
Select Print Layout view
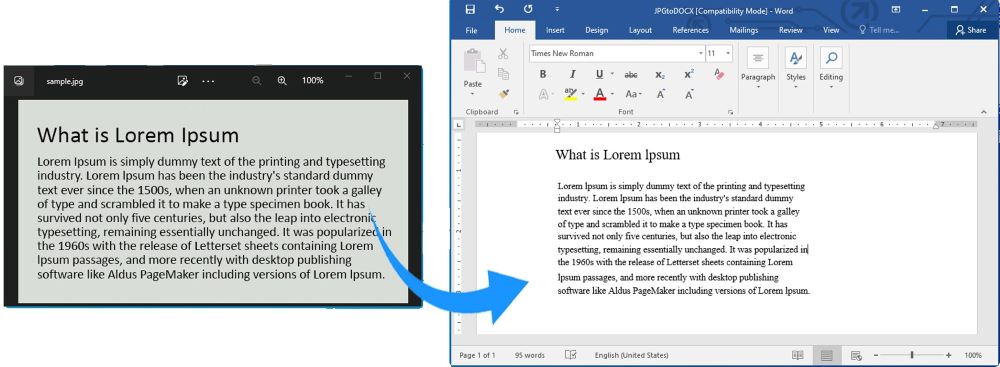pyautogui.click(x=826, y=355)
